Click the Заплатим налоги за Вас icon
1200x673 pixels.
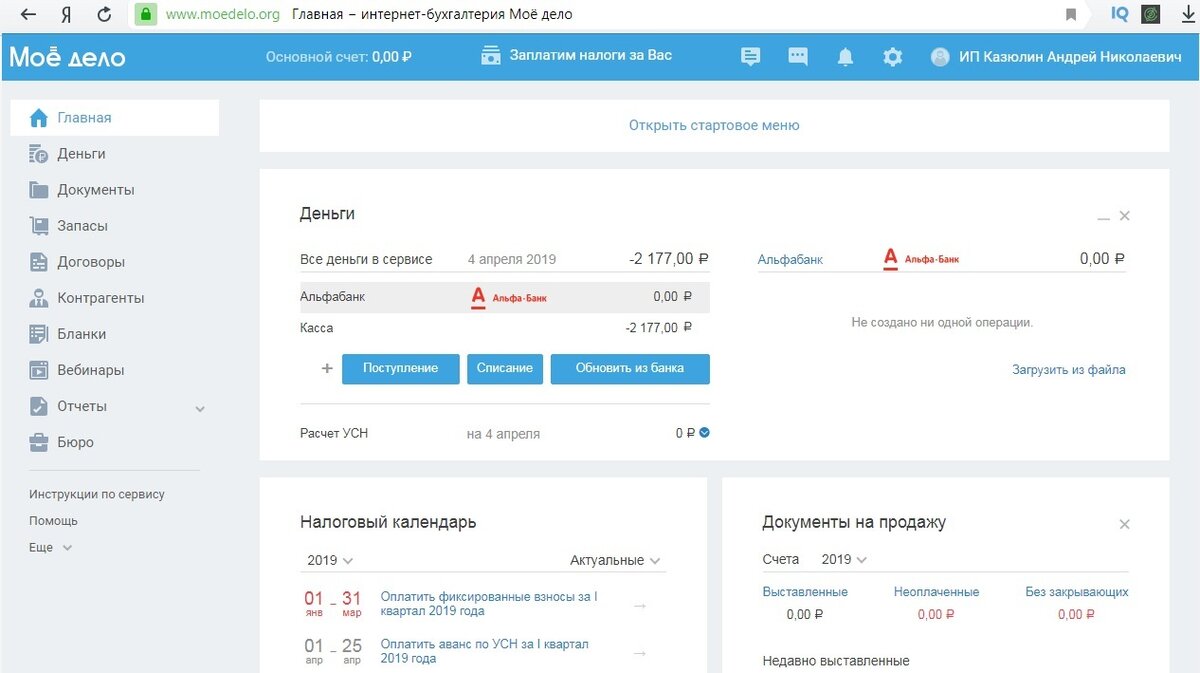pos(490,55)
